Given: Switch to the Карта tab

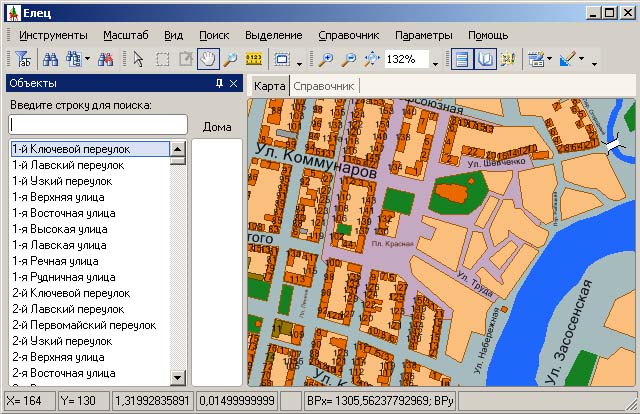Looking at the screenshot, I should point(269,86).
